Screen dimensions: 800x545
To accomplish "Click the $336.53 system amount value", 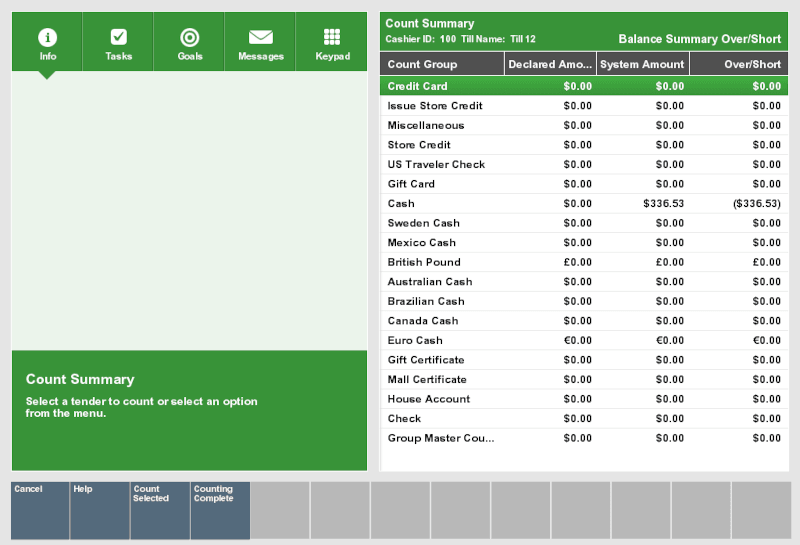I will 663,203.
